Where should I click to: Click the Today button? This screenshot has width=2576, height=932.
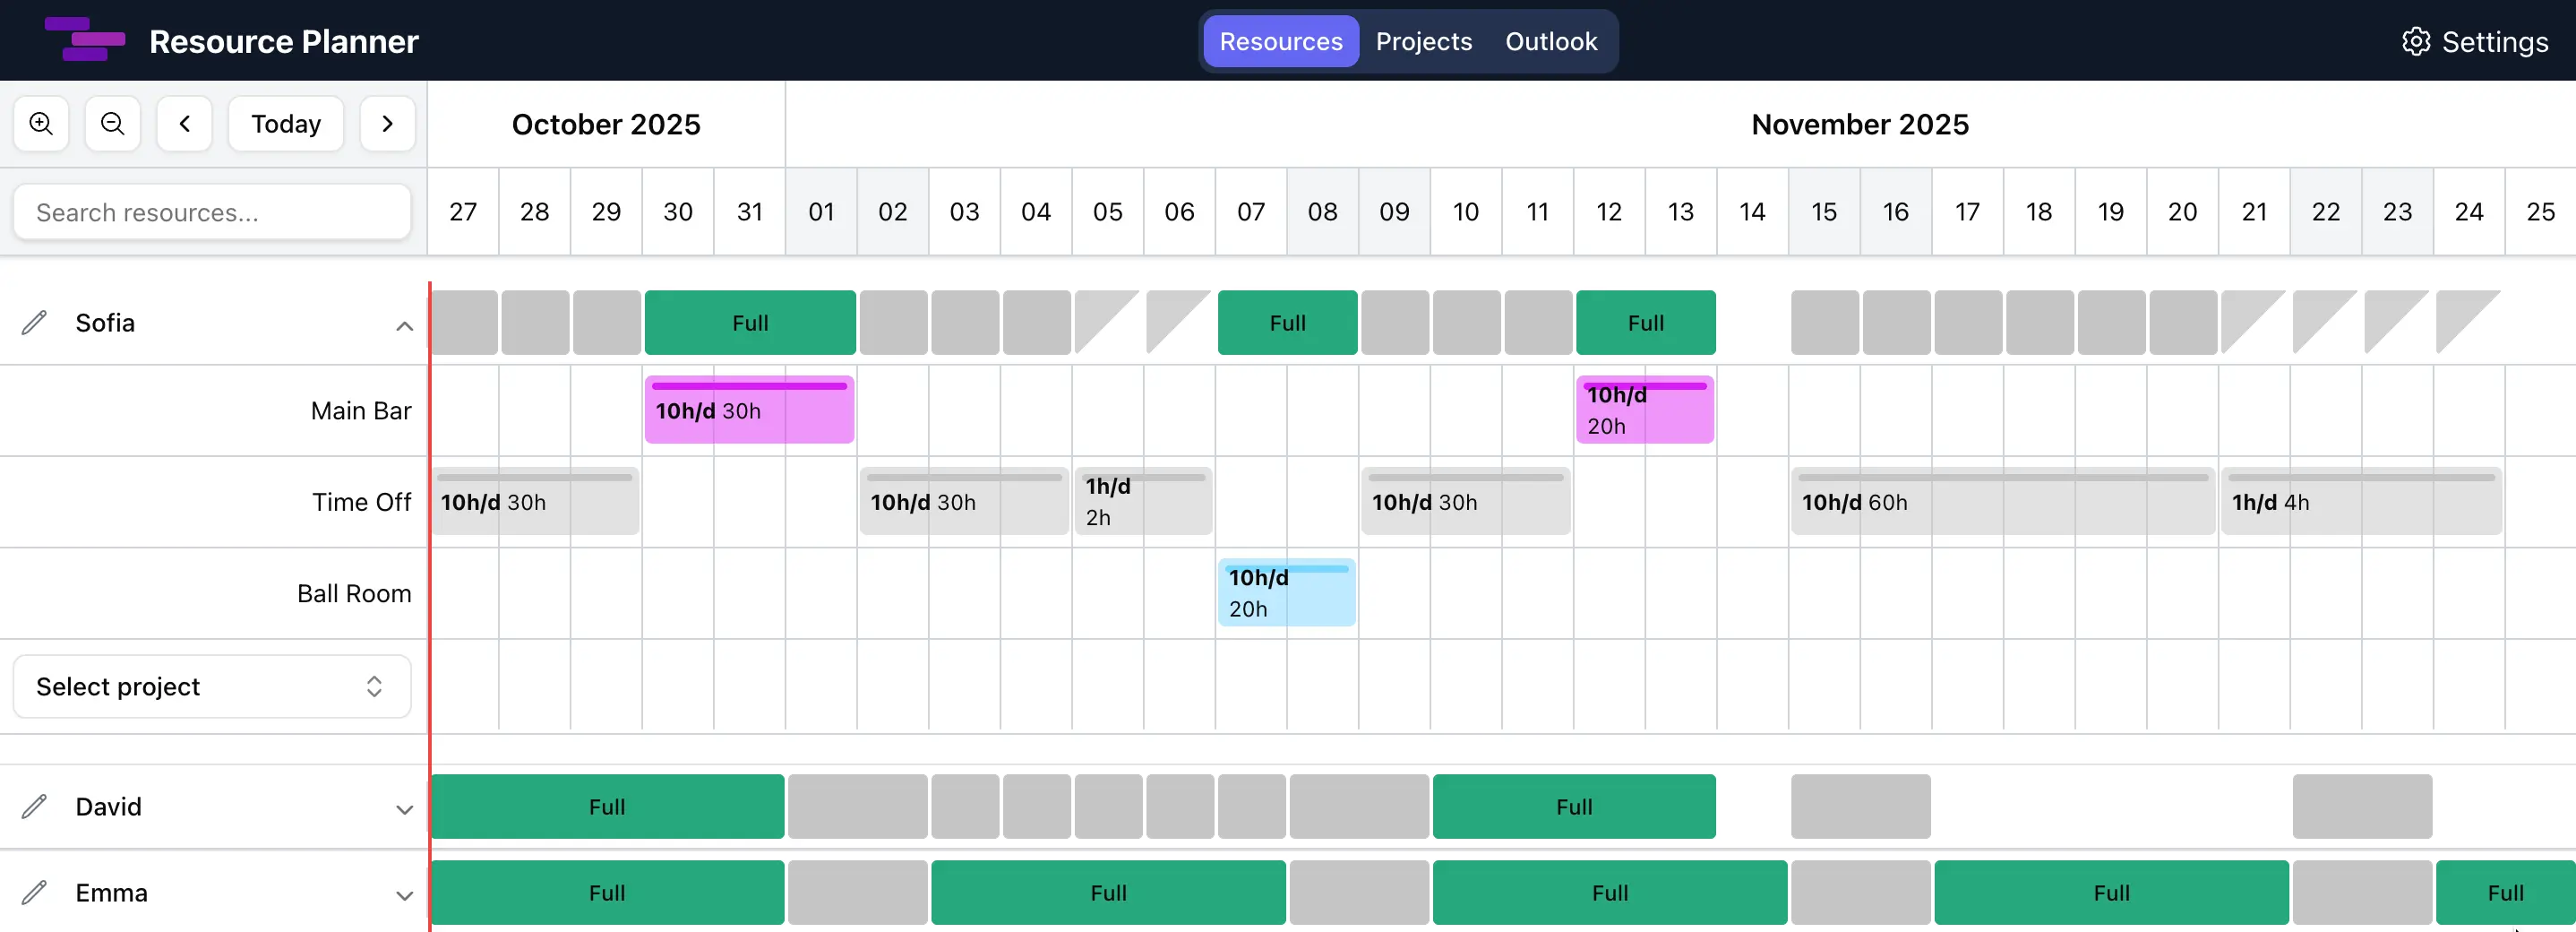coord(285,123)
